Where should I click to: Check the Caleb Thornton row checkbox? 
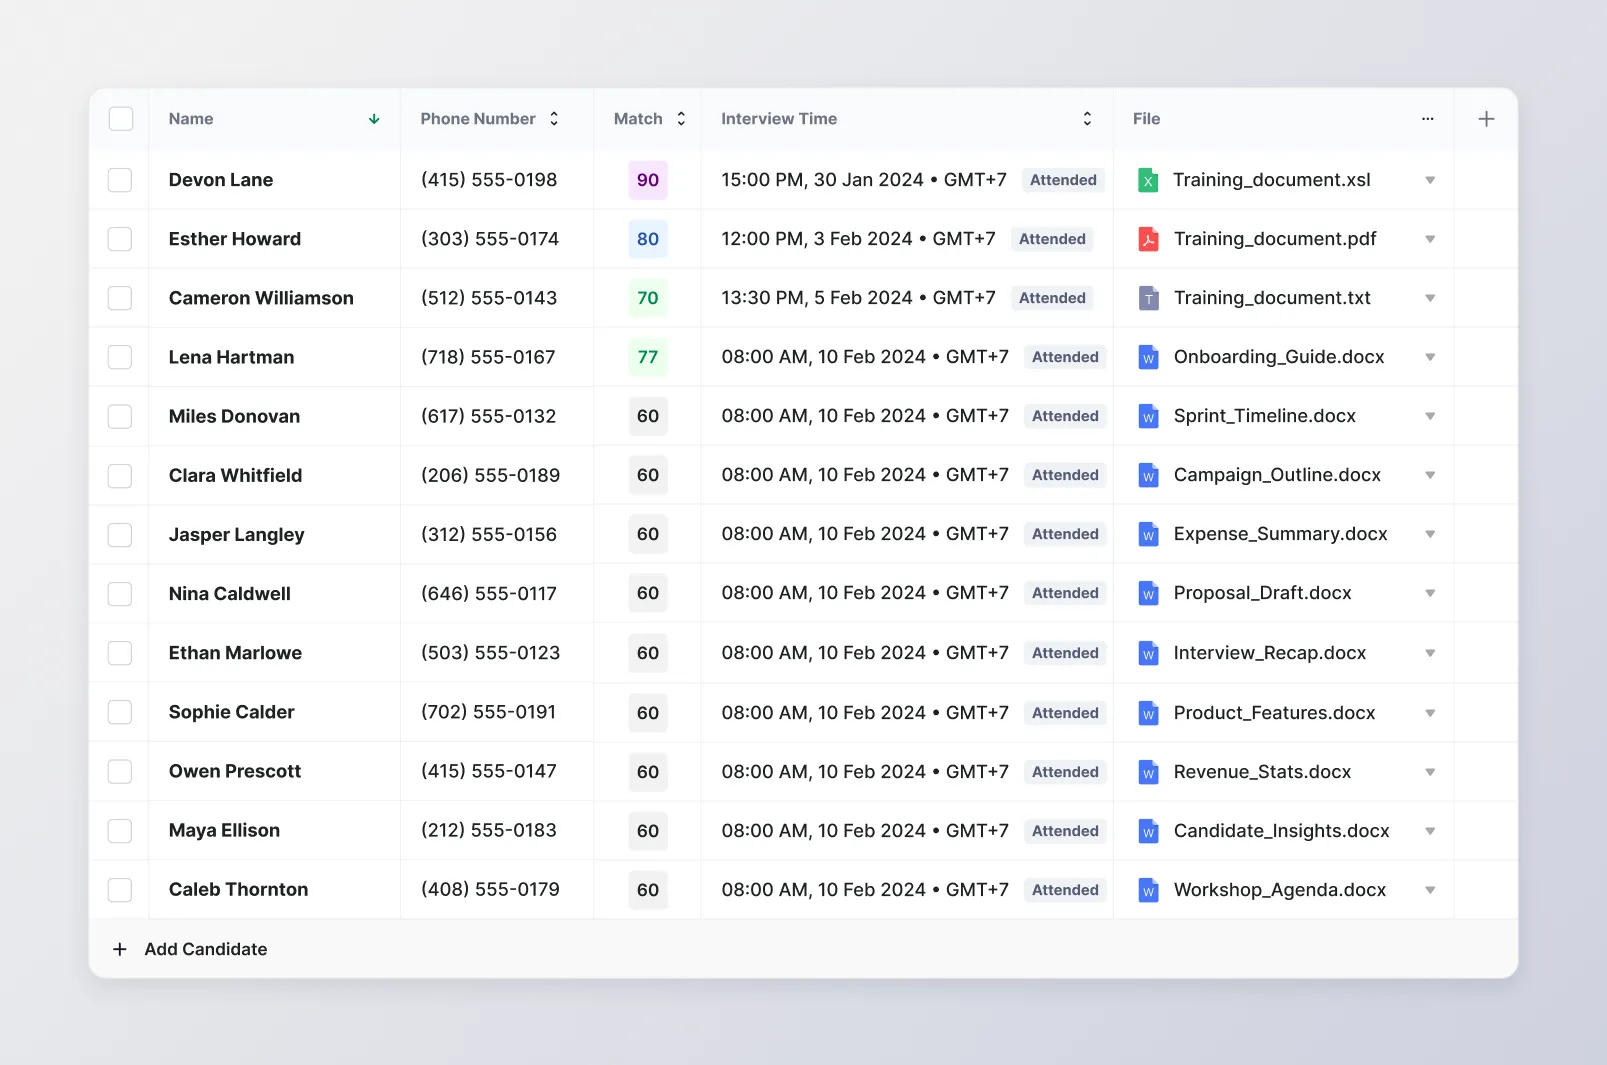[x=120, y=890]
